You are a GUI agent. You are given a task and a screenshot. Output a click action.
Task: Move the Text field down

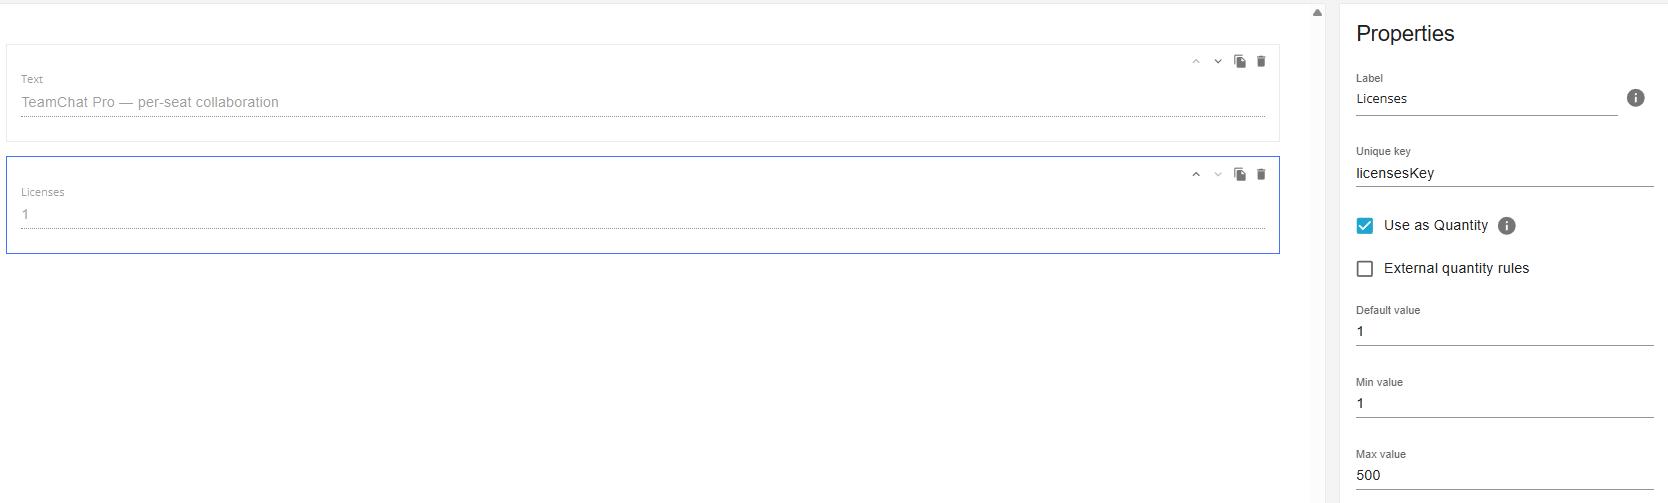(x=1218, y=62)
